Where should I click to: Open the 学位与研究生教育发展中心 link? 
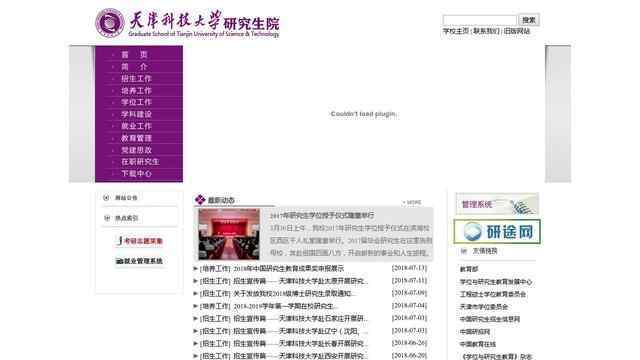pyautogui.click(x=496, y=282)
